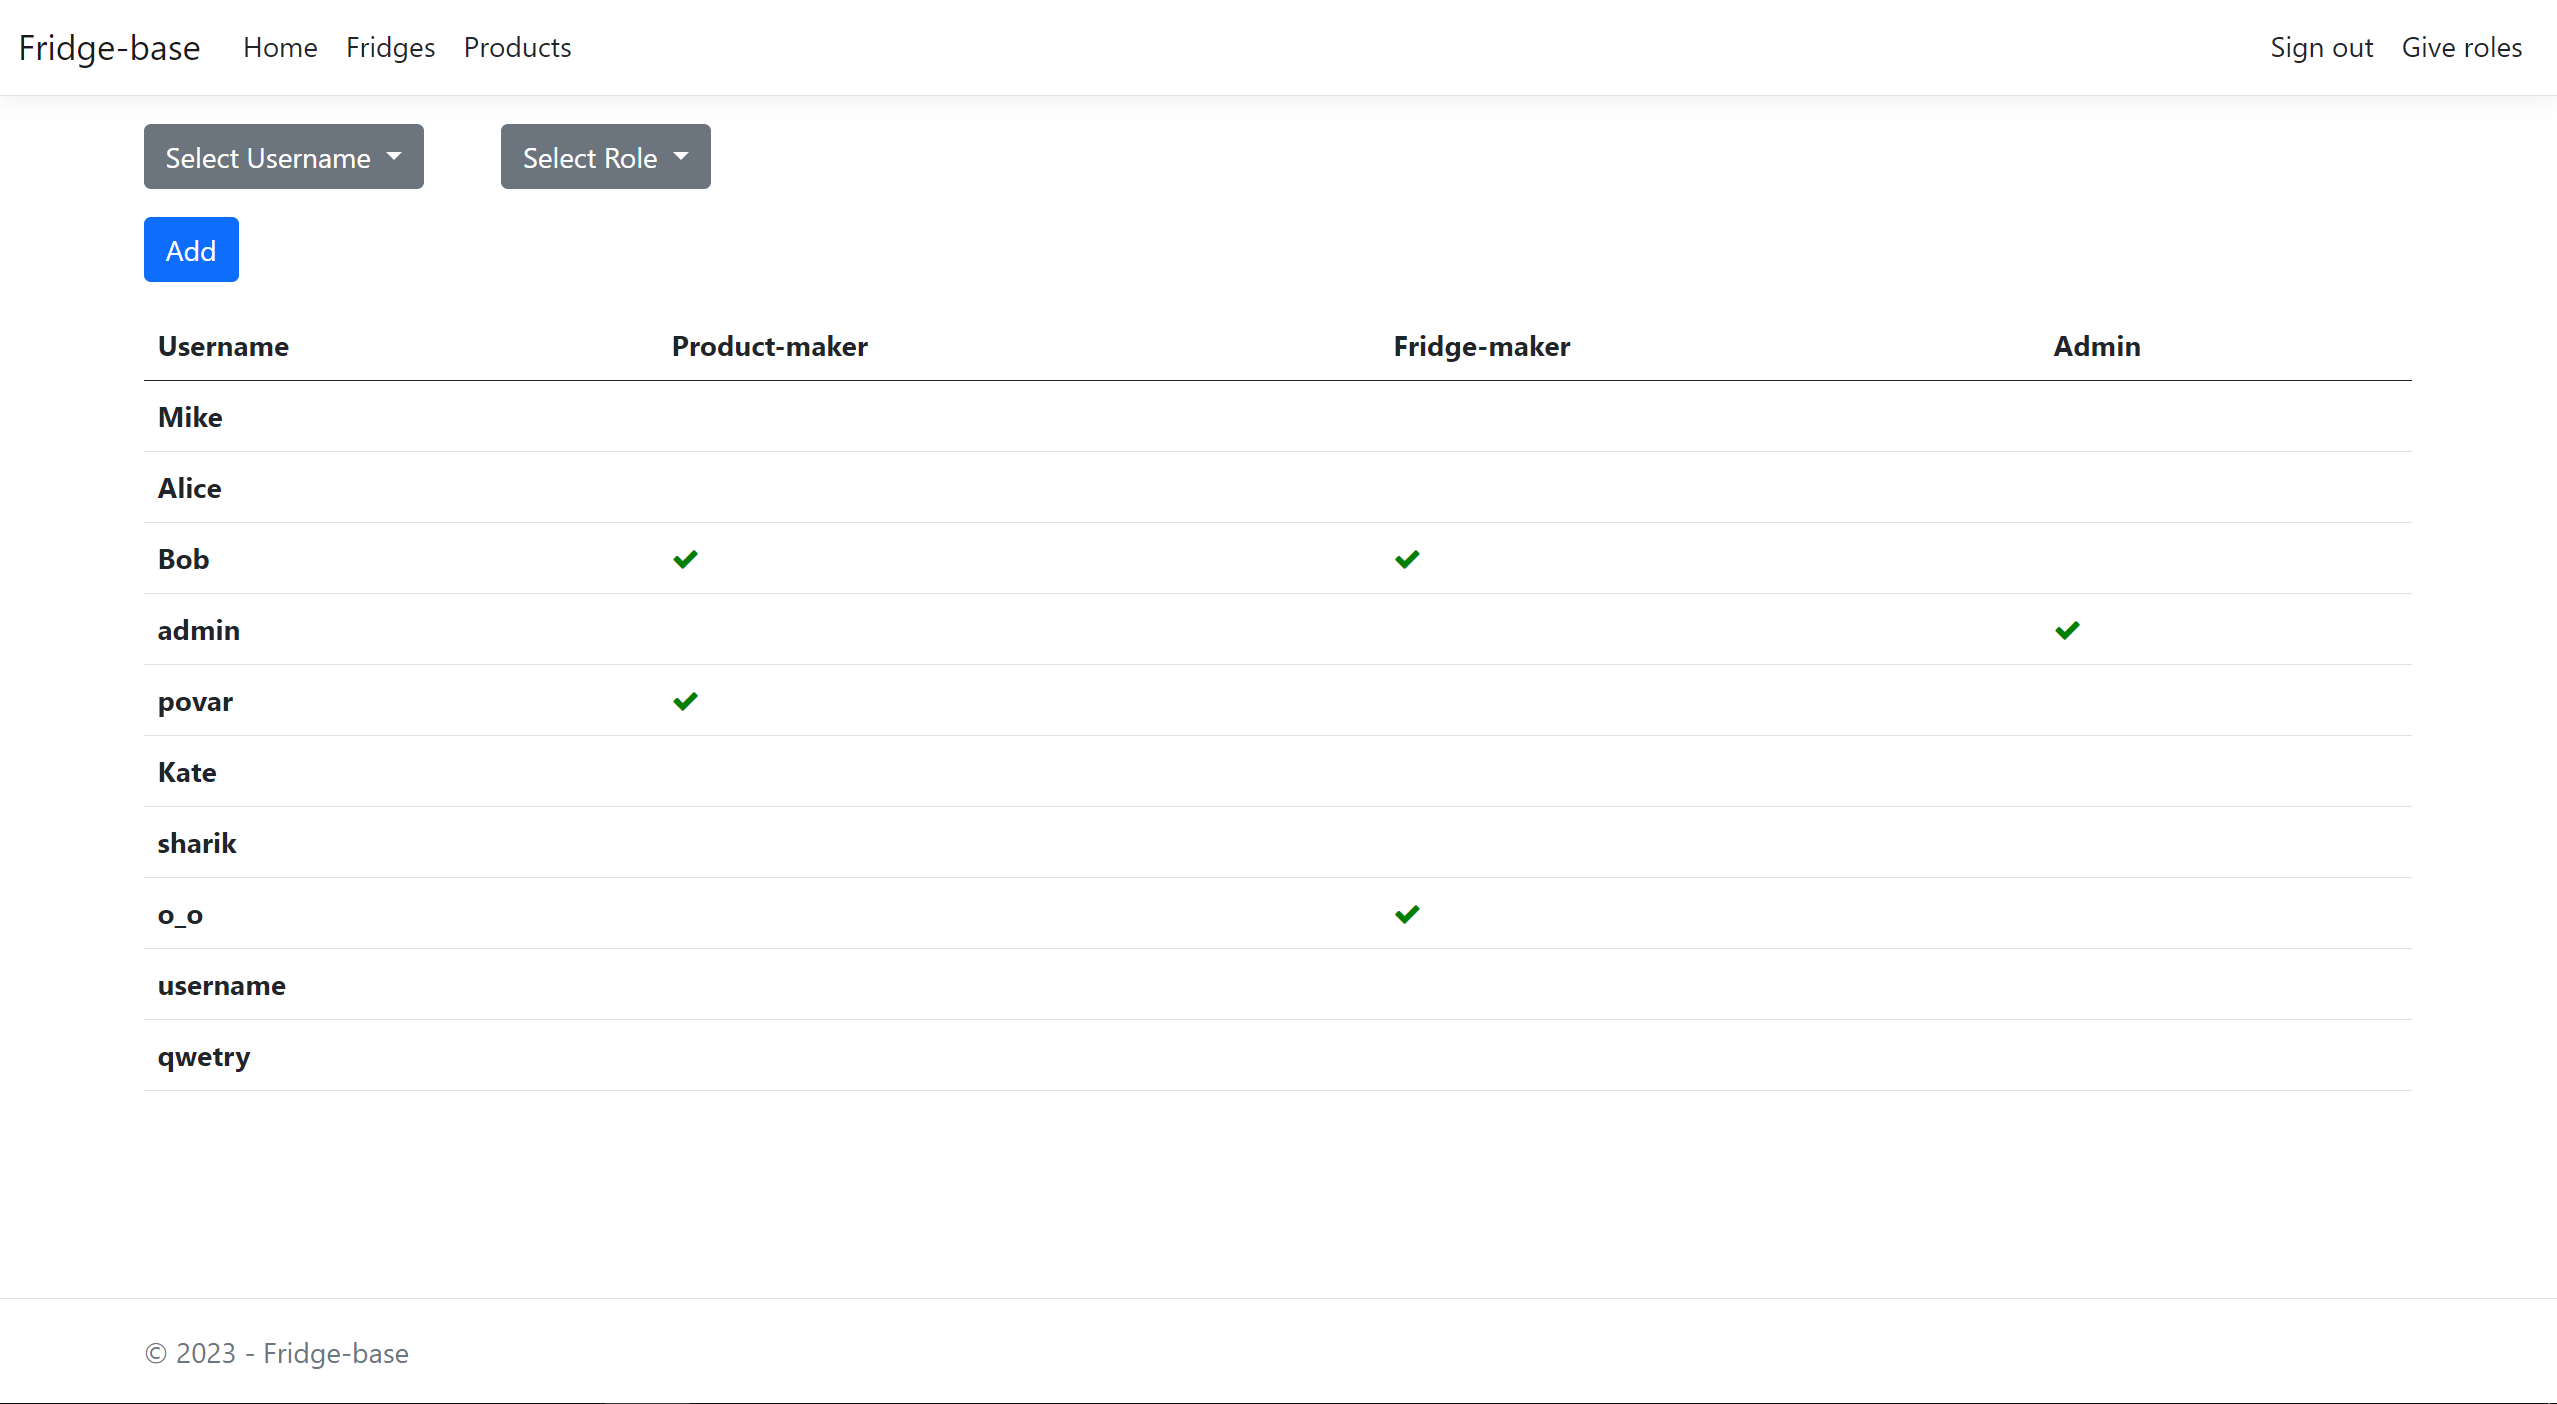This screenshot has width=2557, height=1404.
Task: Expand the Select Username chevron arrow
Action: (395, 156)
